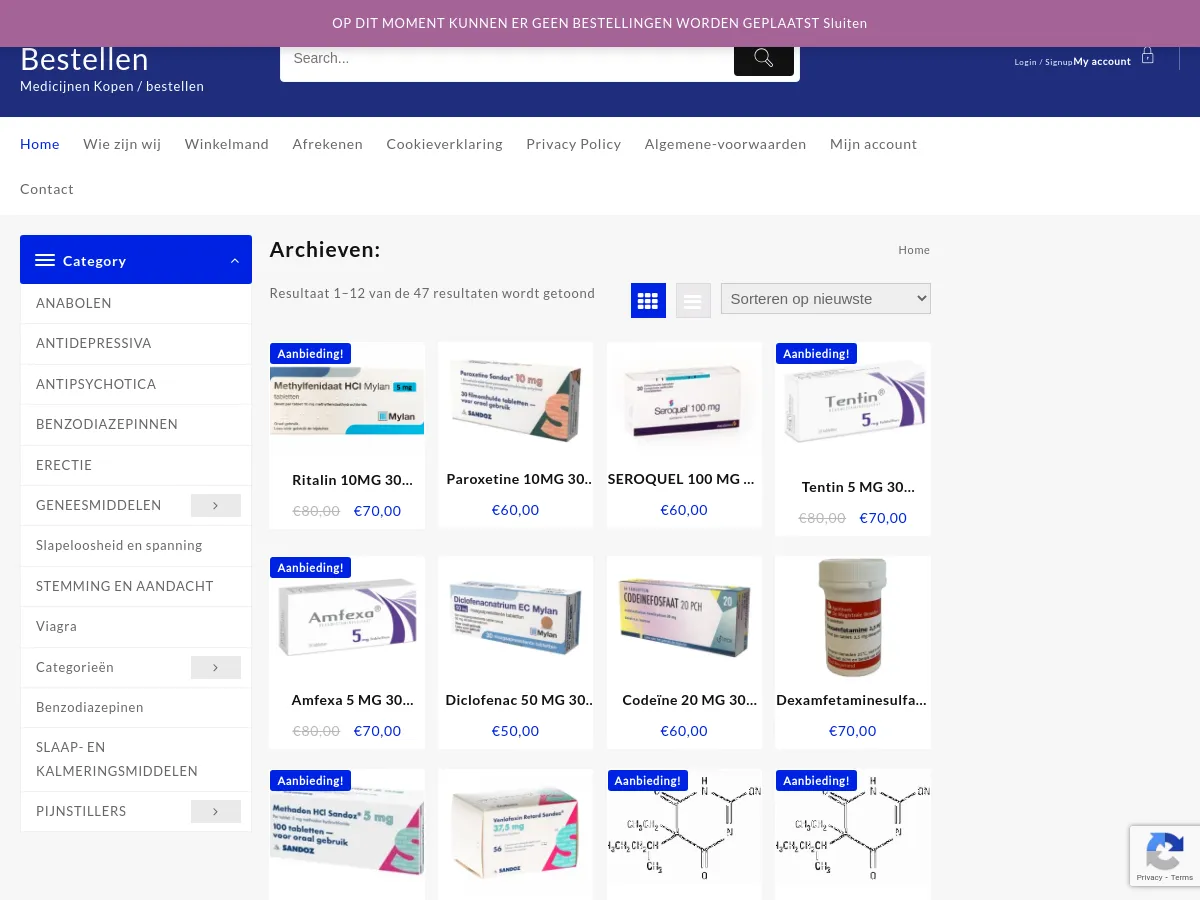Screen dimensions: 1200x900
Task: Open the Dexamfetamine bottle product image
Action: pos(853,617)
